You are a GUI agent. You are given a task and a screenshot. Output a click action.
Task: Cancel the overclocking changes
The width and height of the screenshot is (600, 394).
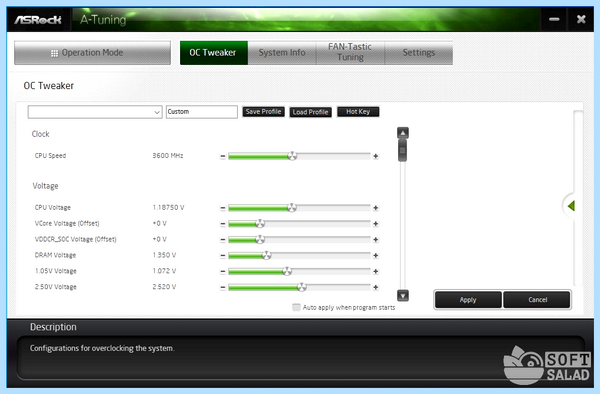pyautogui.click(x=537, y=300)
